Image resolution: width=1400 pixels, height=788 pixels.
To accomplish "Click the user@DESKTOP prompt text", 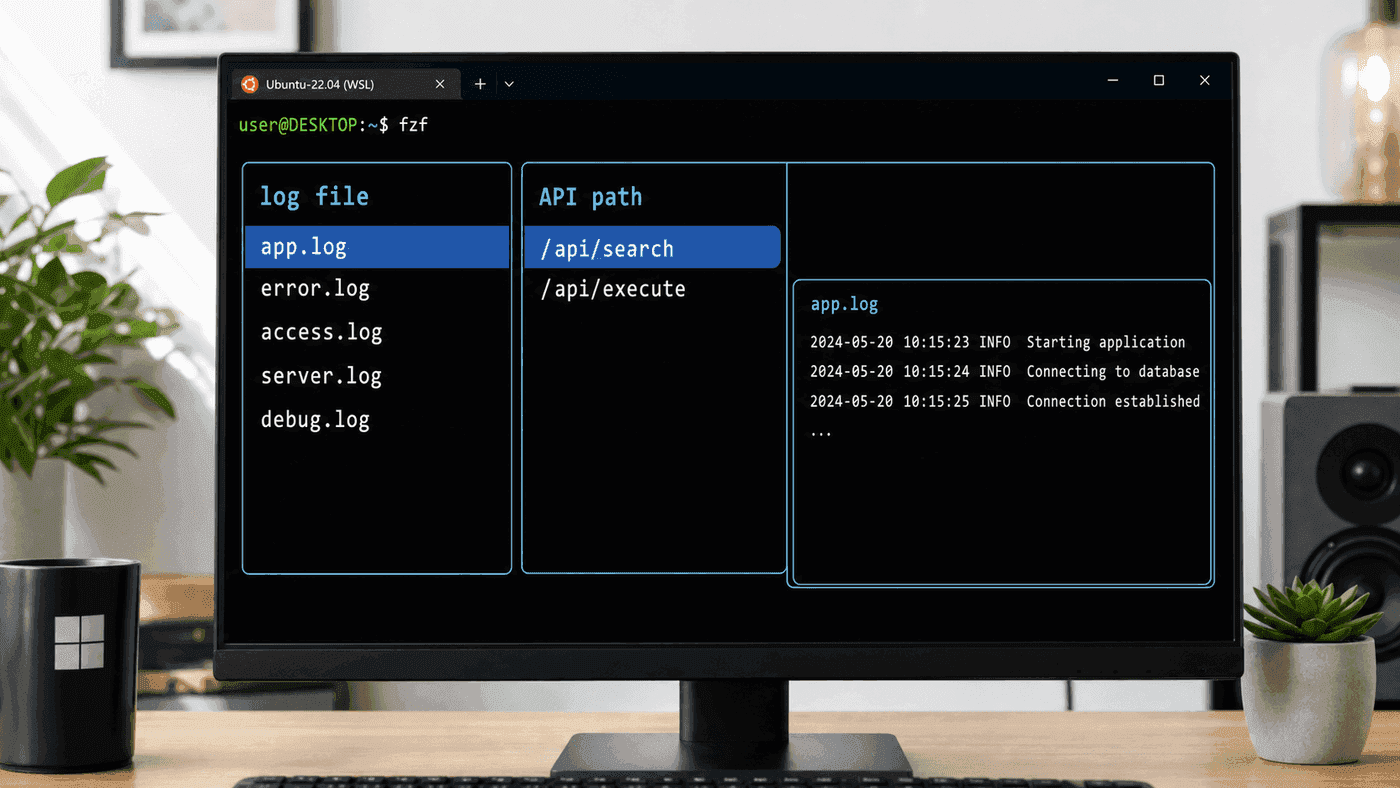I will point(298,125).
